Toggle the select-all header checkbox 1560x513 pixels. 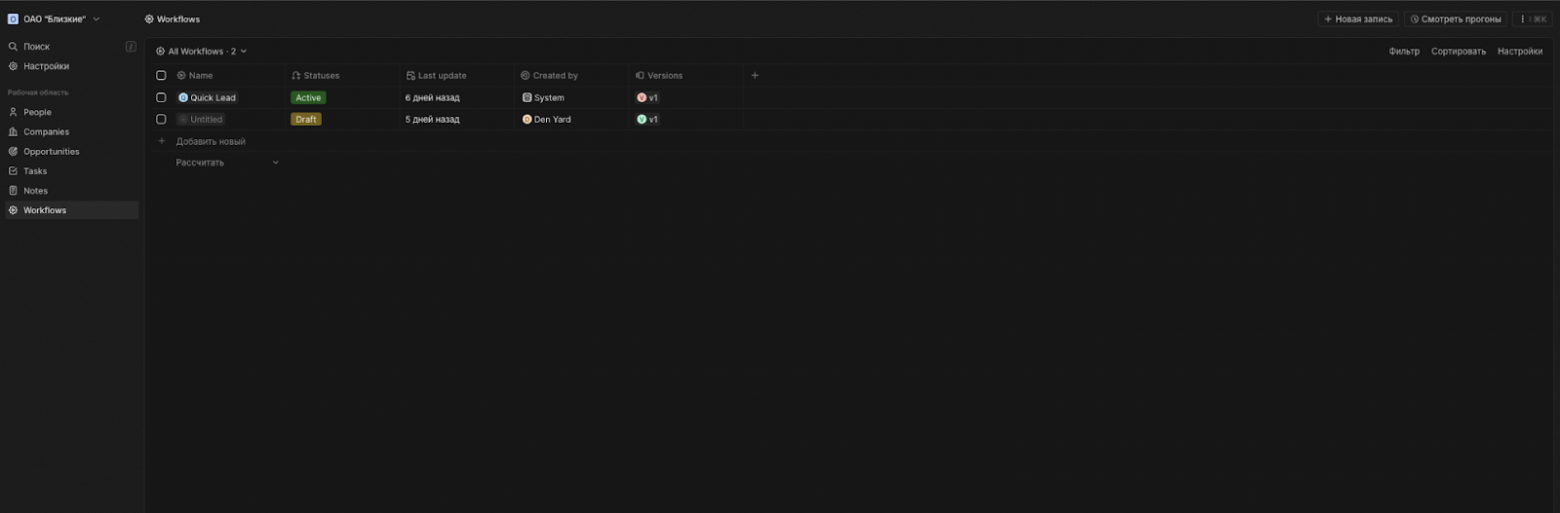161,76
